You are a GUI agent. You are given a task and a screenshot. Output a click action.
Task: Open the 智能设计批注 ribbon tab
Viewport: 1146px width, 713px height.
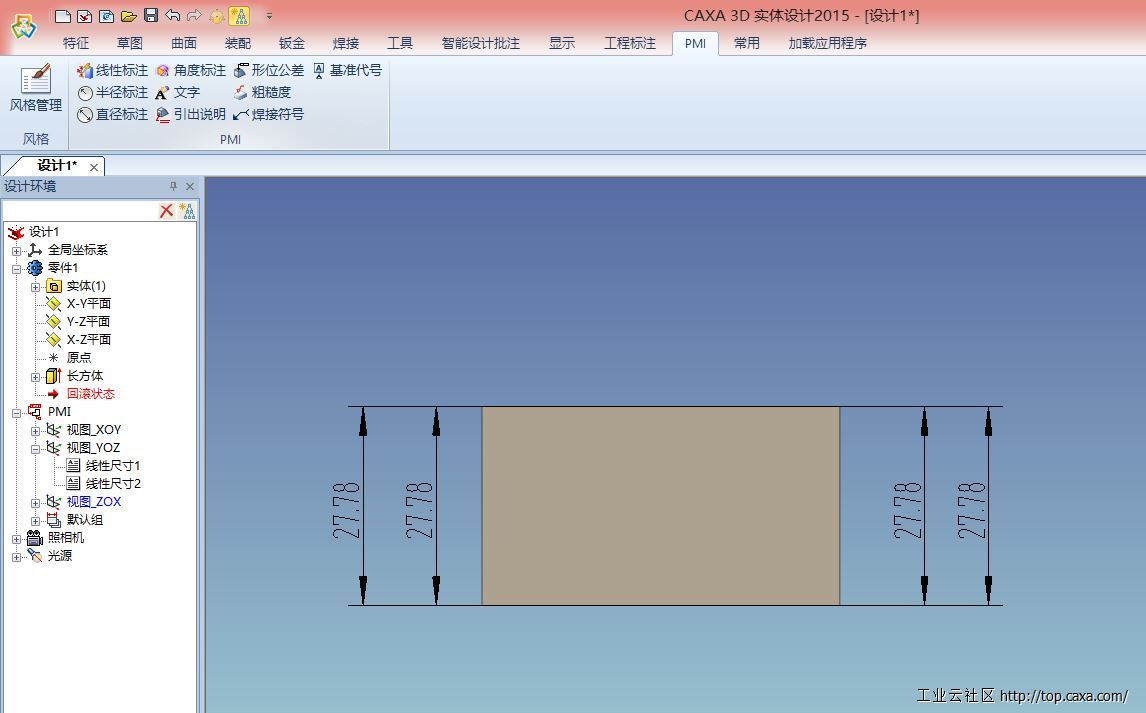pyautogui.click(x=480, y=43)
